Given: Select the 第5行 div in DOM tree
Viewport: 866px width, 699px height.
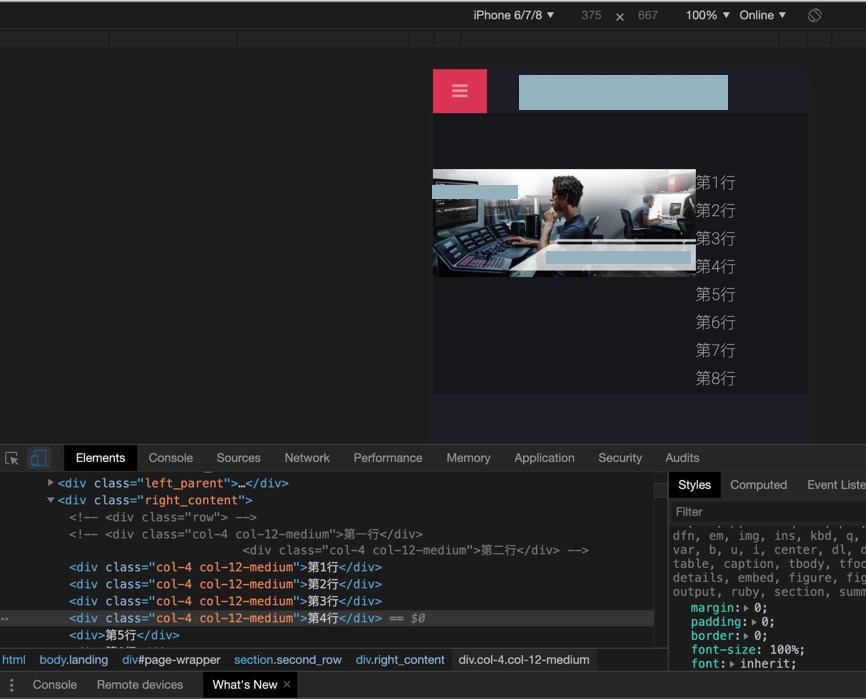Looking at the screenshot, I should 124,635.
